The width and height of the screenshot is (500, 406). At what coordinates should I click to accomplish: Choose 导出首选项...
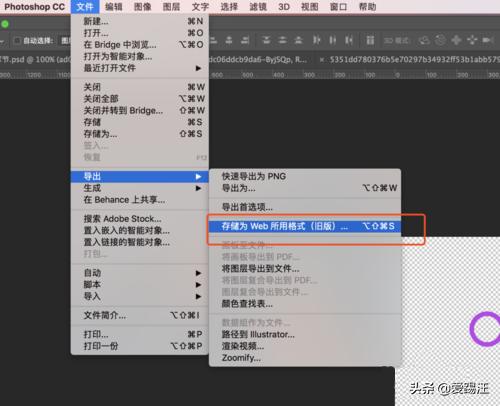[305, 207]
